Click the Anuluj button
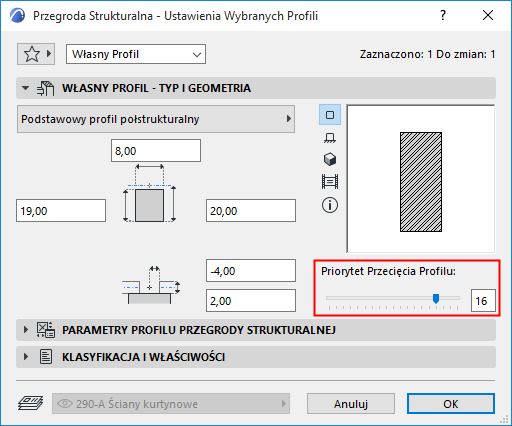 coord(351,404)
